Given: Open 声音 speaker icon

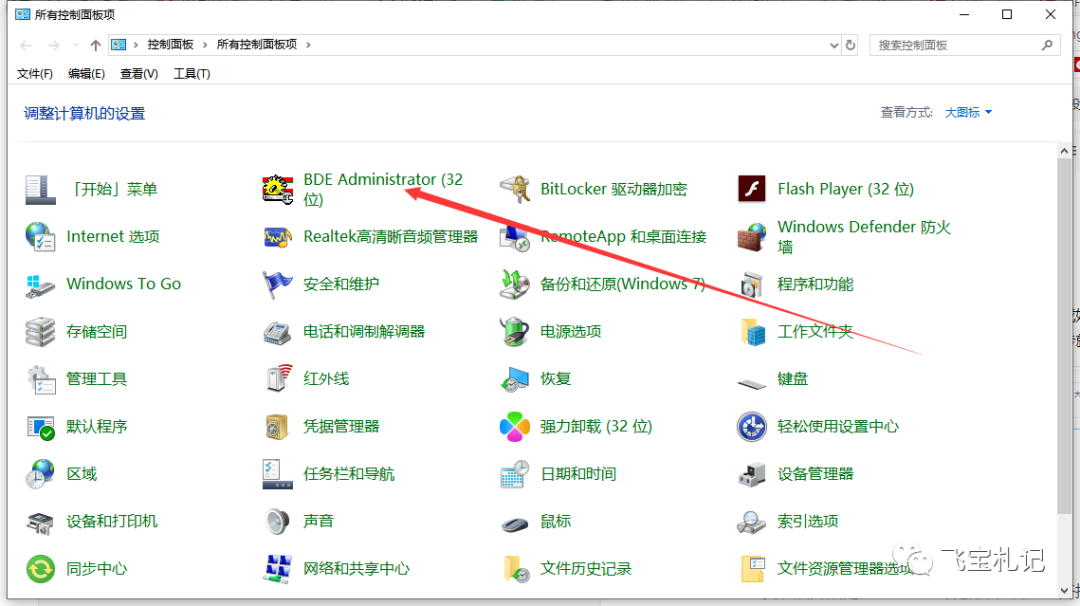Looking at the screenshot, I should tap(278, 522).
